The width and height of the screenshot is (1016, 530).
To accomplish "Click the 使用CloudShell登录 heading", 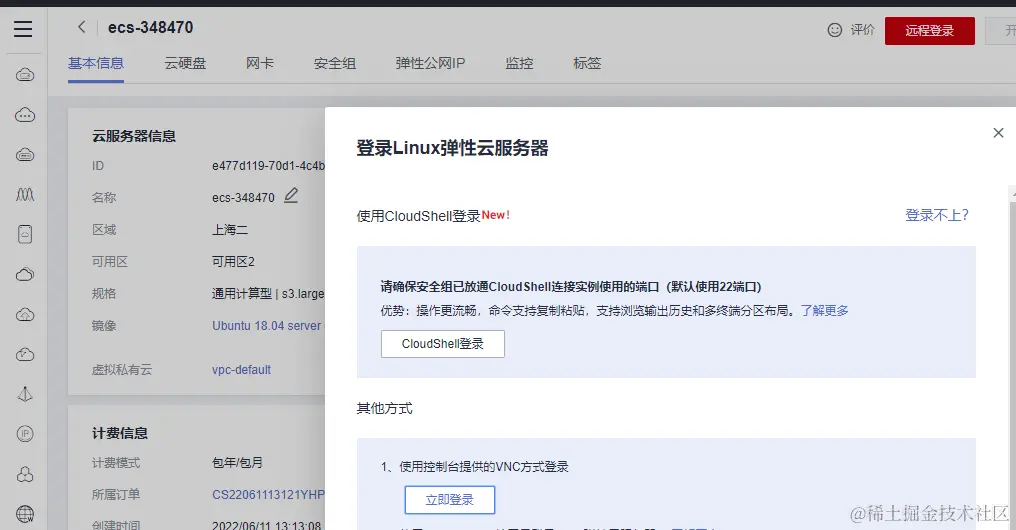I will [419, 216].
